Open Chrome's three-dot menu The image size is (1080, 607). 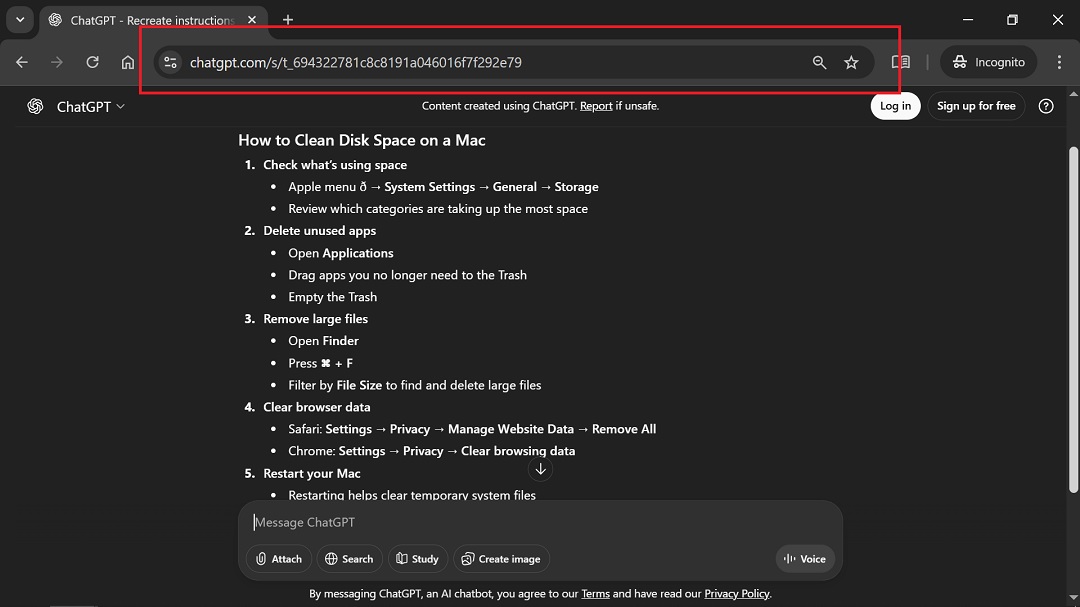(x=1060, y=61)
